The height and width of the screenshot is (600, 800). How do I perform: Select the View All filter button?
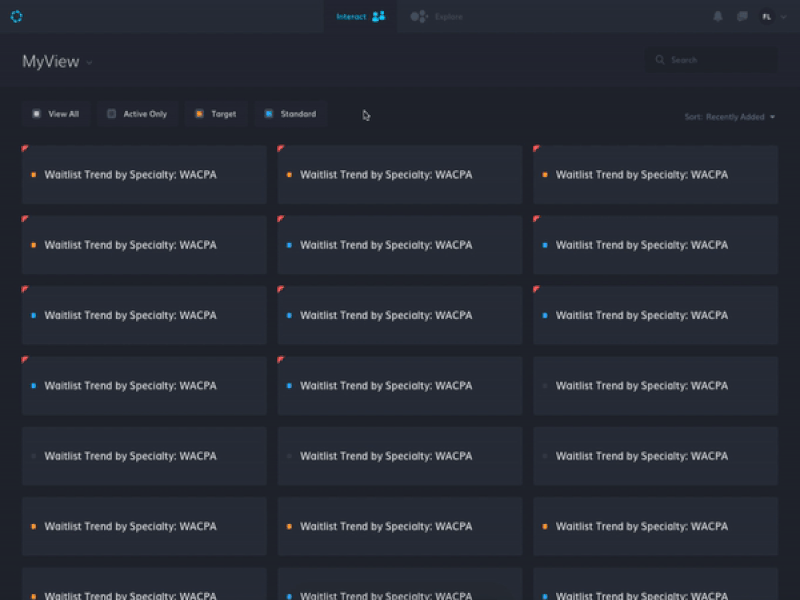pyautogui.click(x=57, y=114)
